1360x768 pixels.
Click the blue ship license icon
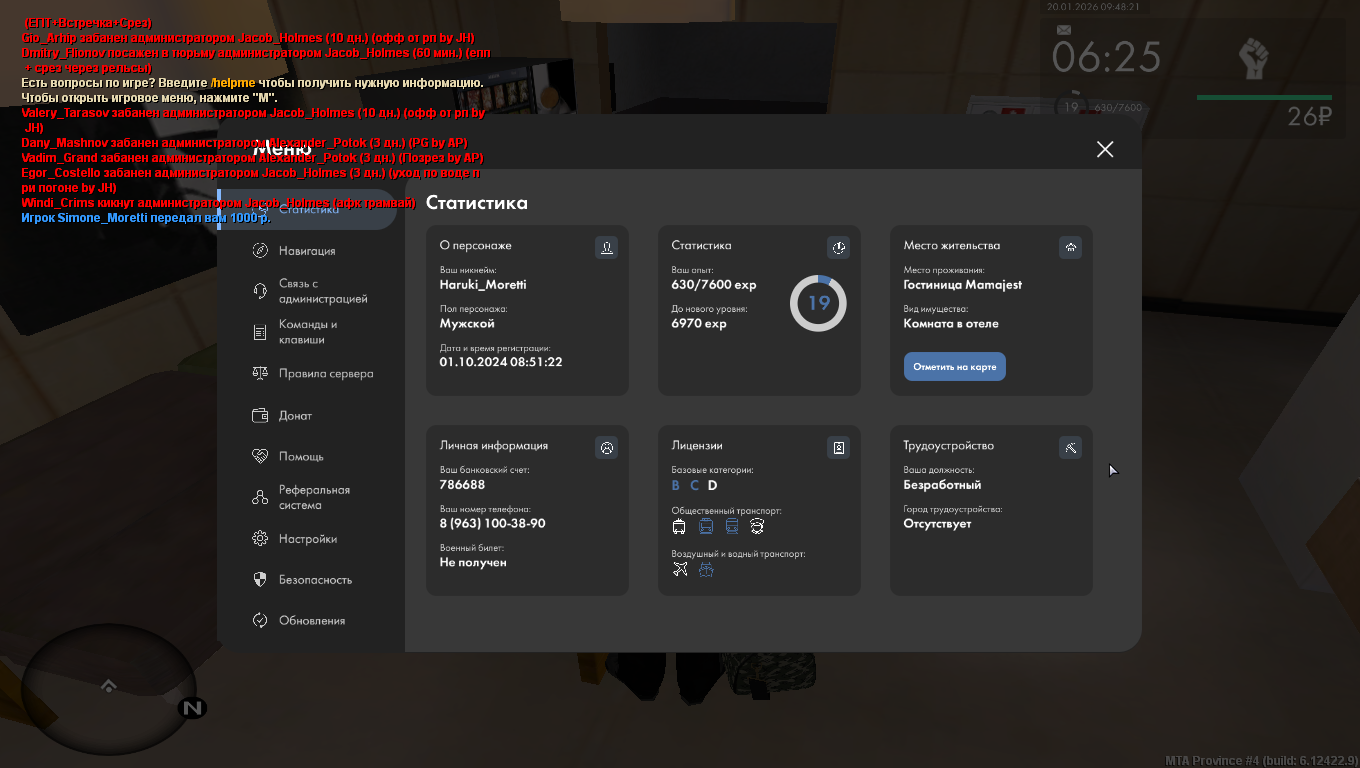click(706, 570)
